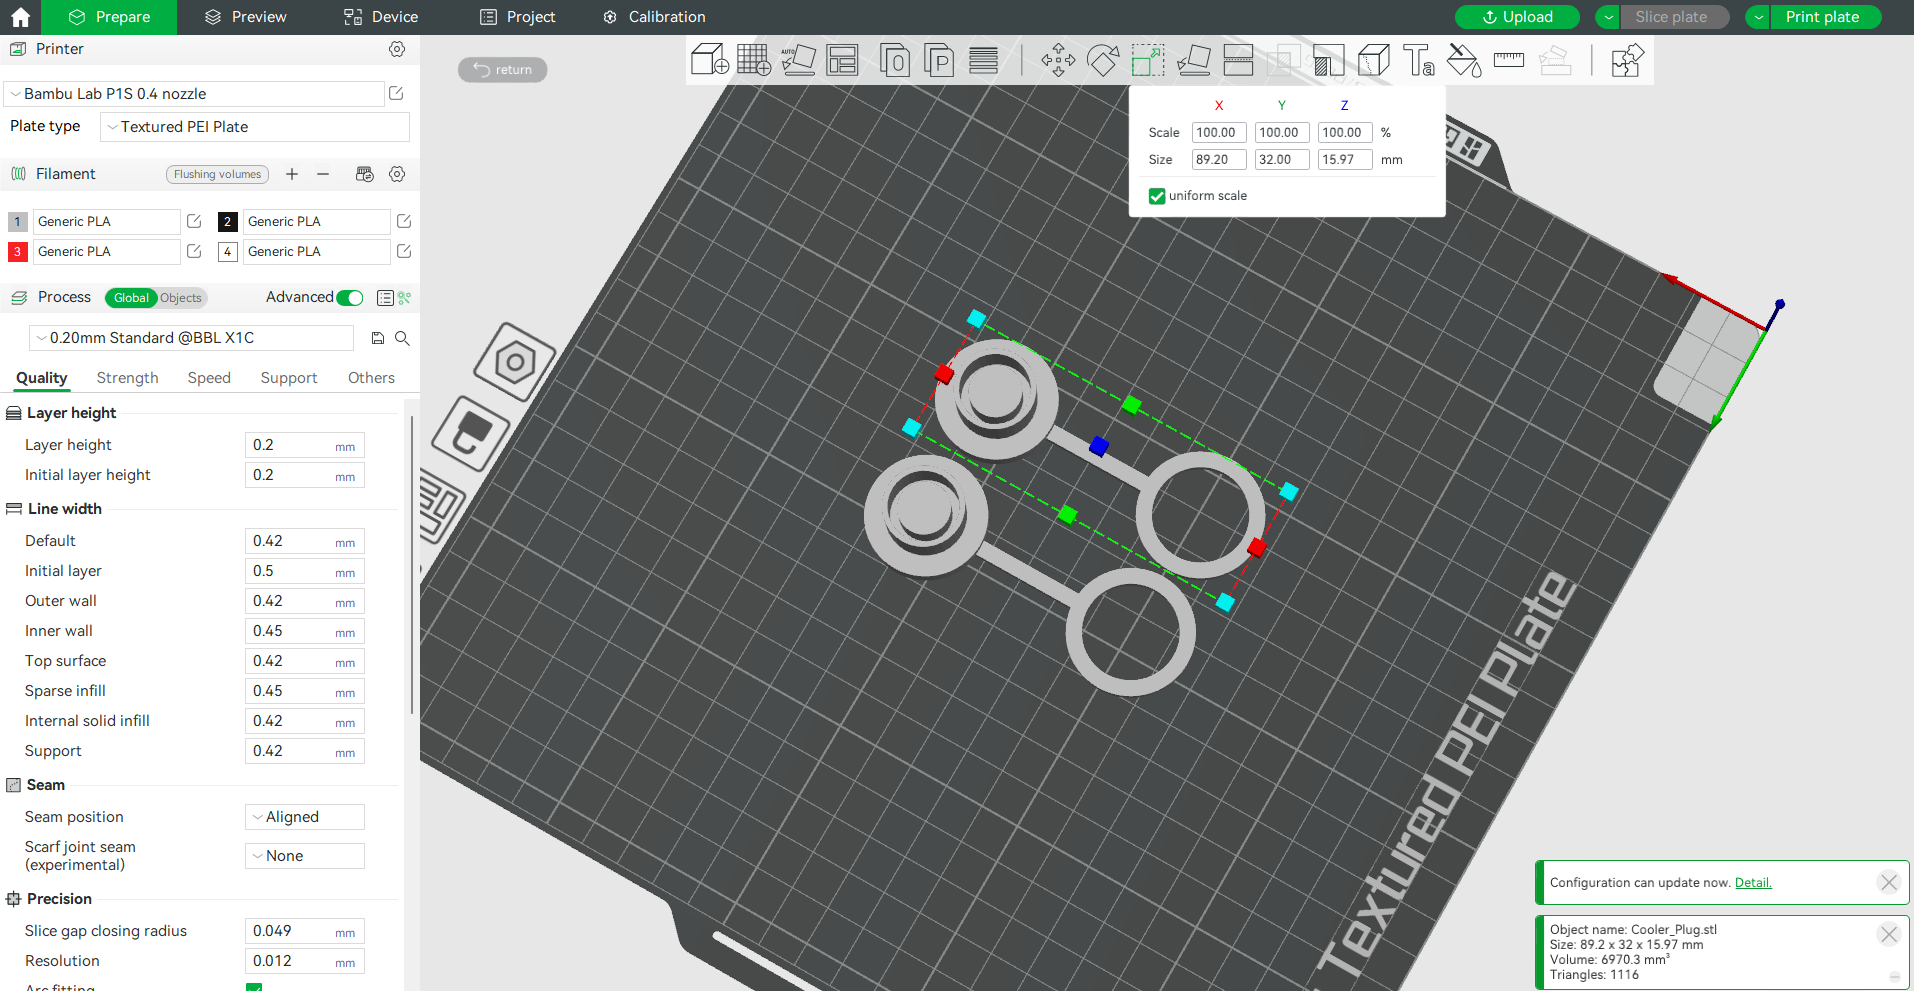The width and height of the screenshot is (1914, 991).
Task: Click the Home icon
Action: point(20,17)
